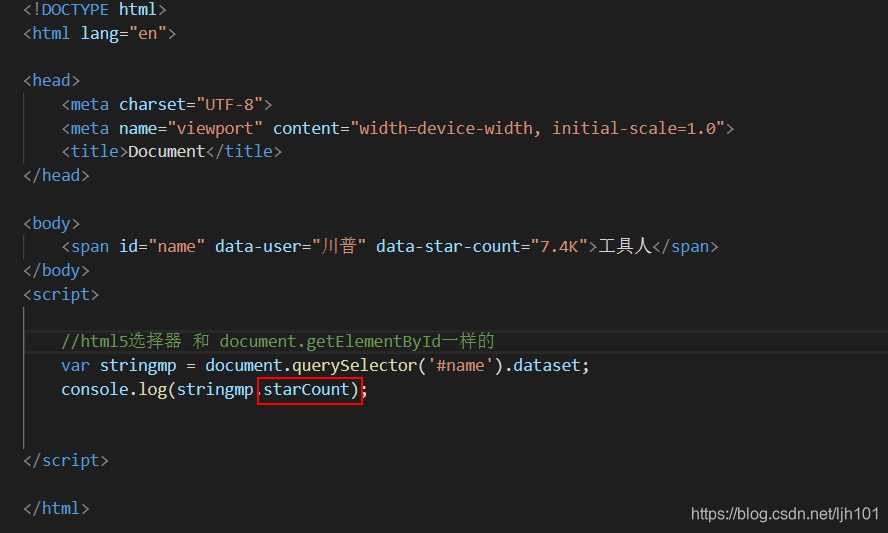Collapse the fold arrow beside the <body> tag

(x=9, y=224)
